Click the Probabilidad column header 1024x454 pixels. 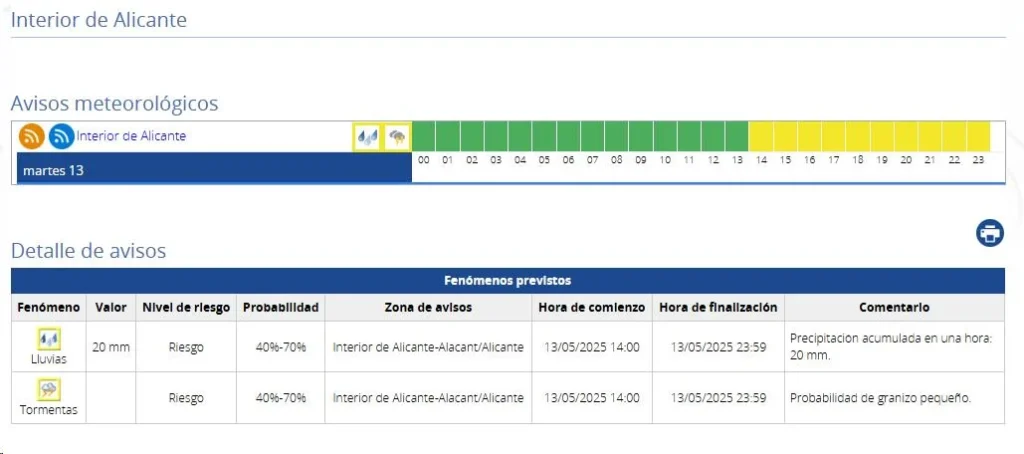pyautogui.click(x=280, y=307)
